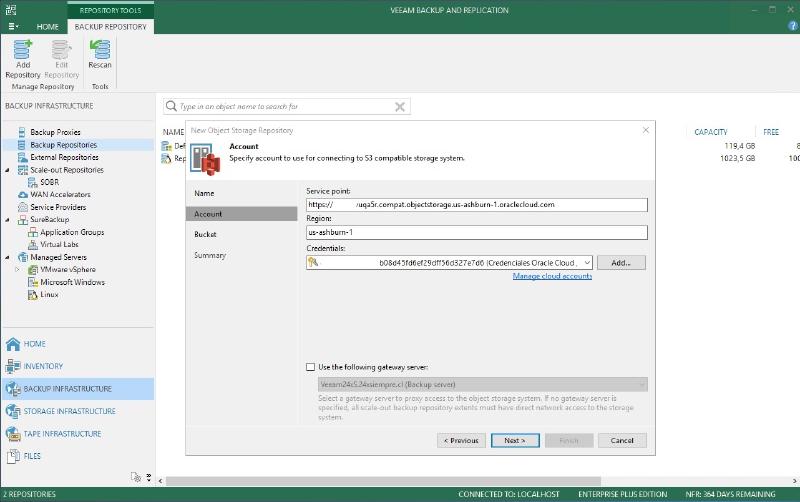This screenshot has height=502, width=800.
Task: Click the SOBR repository icon
Action: (x=33, y=182)
